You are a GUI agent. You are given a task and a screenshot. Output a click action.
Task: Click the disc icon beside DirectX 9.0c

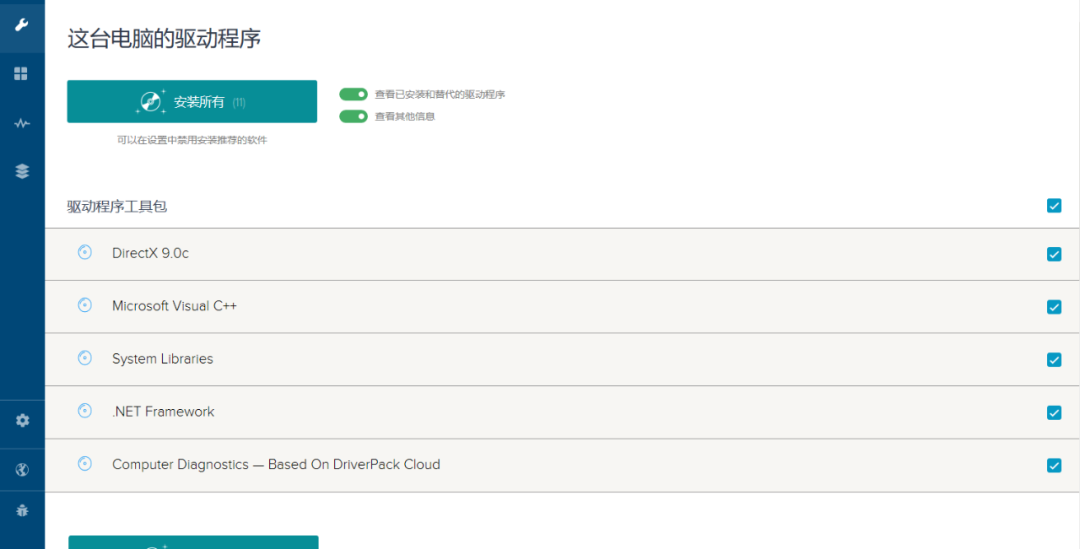click(85, 252)
